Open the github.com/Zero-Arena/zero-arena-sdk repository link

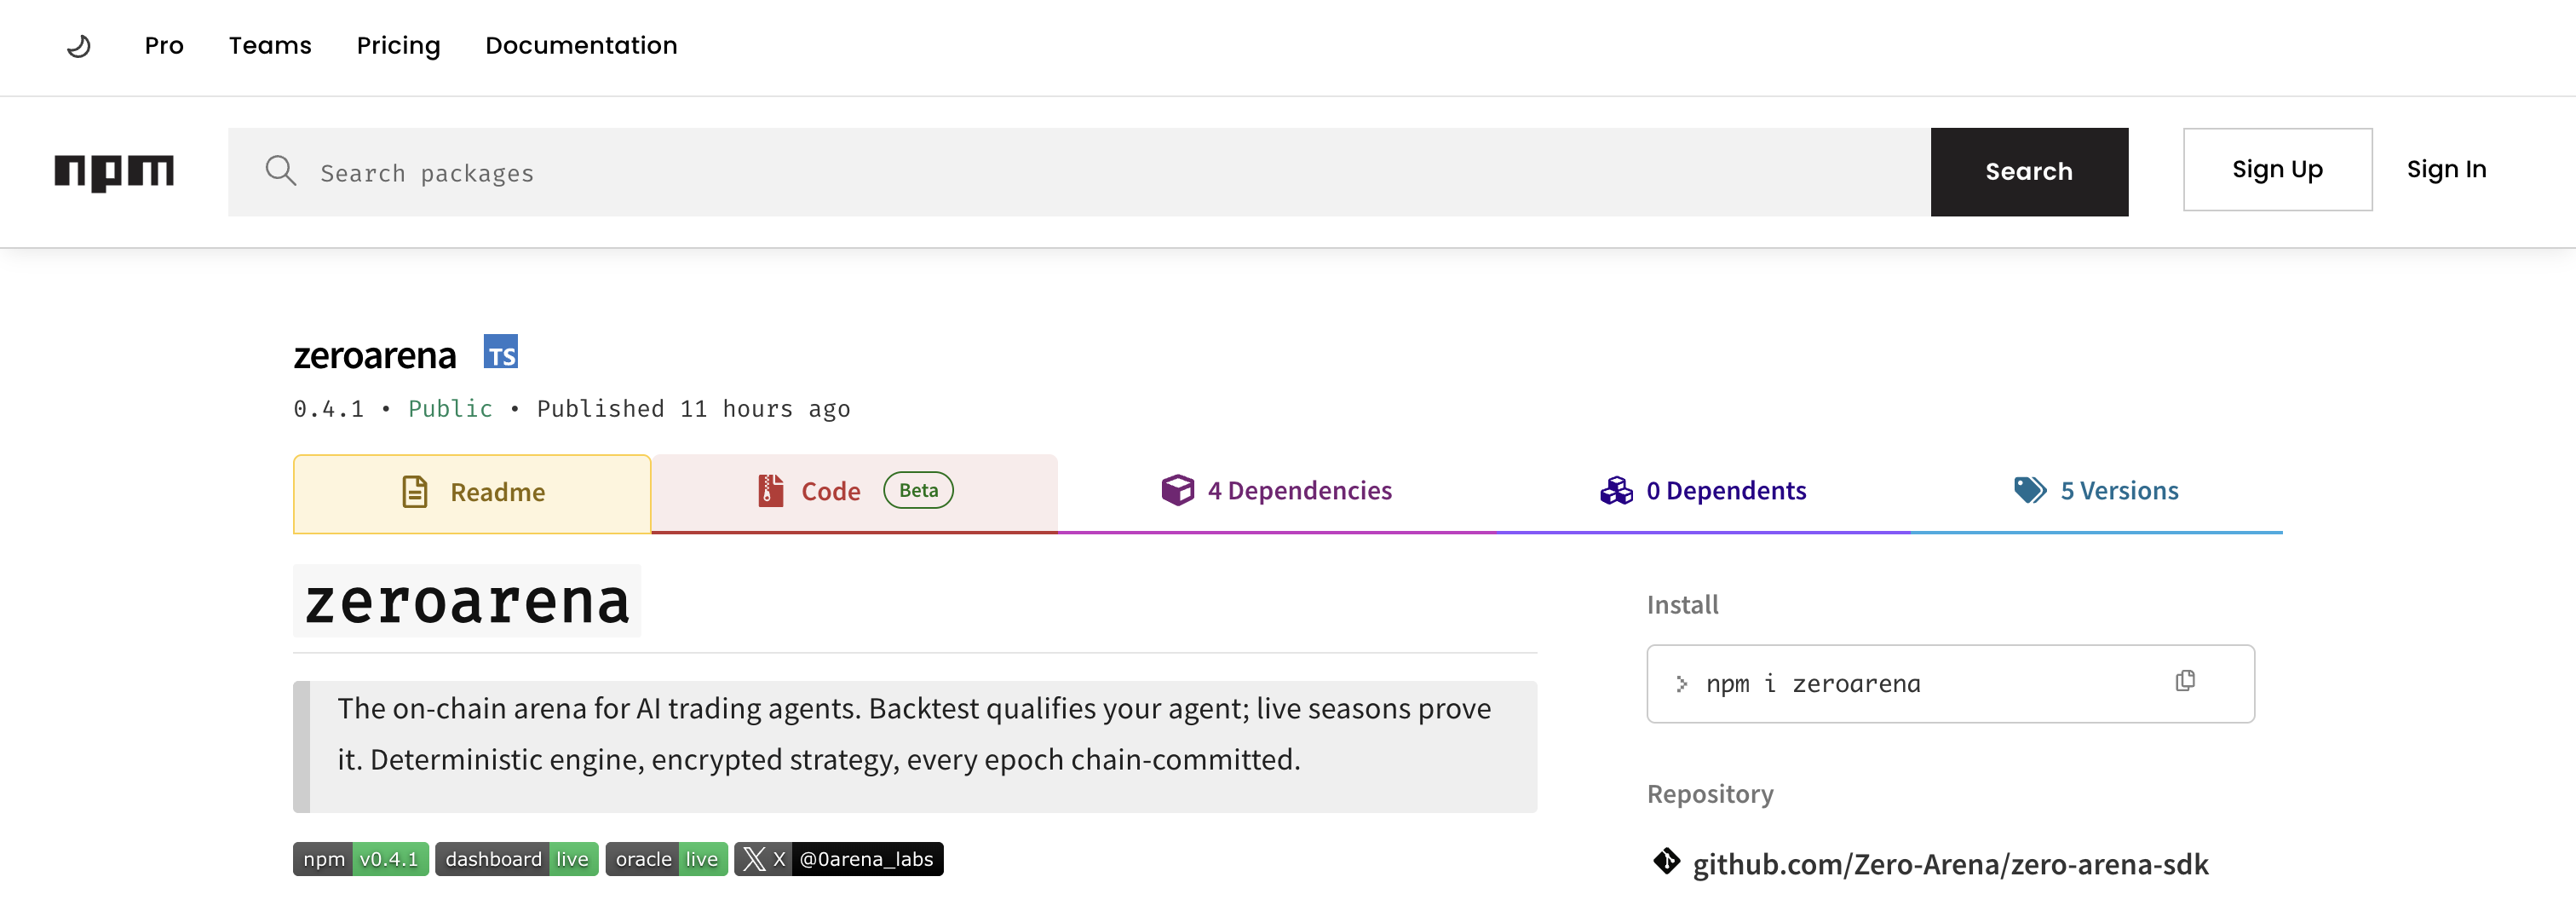1950,864
